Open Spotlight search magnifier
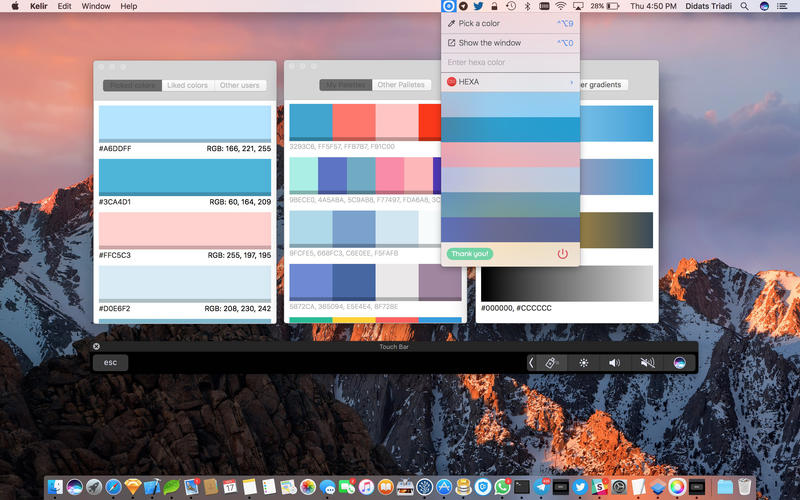This screenshot has height=500, width=800. 745,6
